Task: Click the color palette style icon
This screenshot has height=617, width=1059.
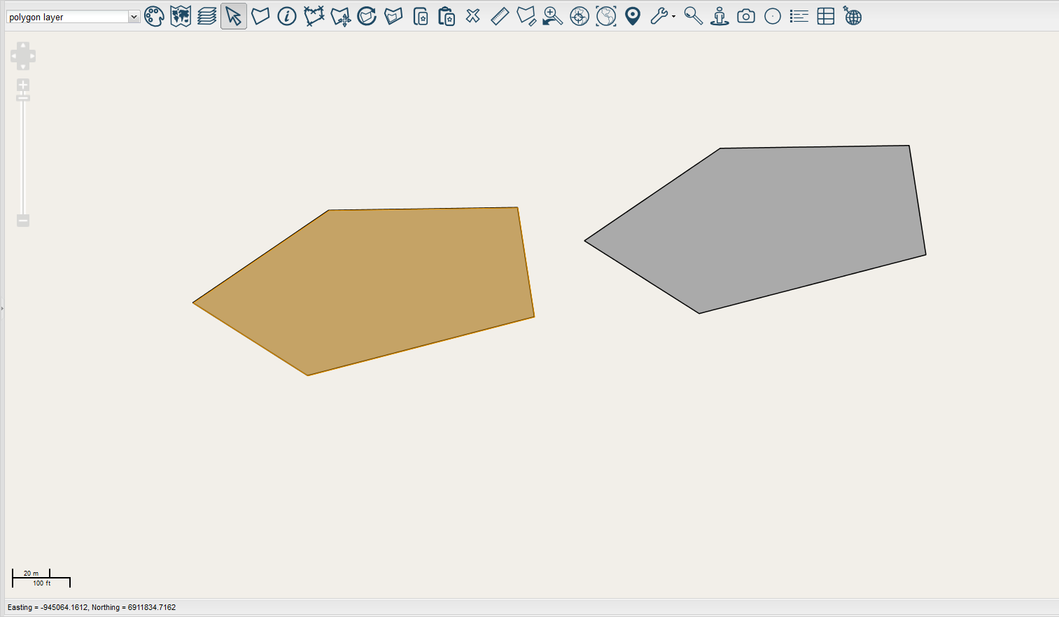Action: pos(154,16)
